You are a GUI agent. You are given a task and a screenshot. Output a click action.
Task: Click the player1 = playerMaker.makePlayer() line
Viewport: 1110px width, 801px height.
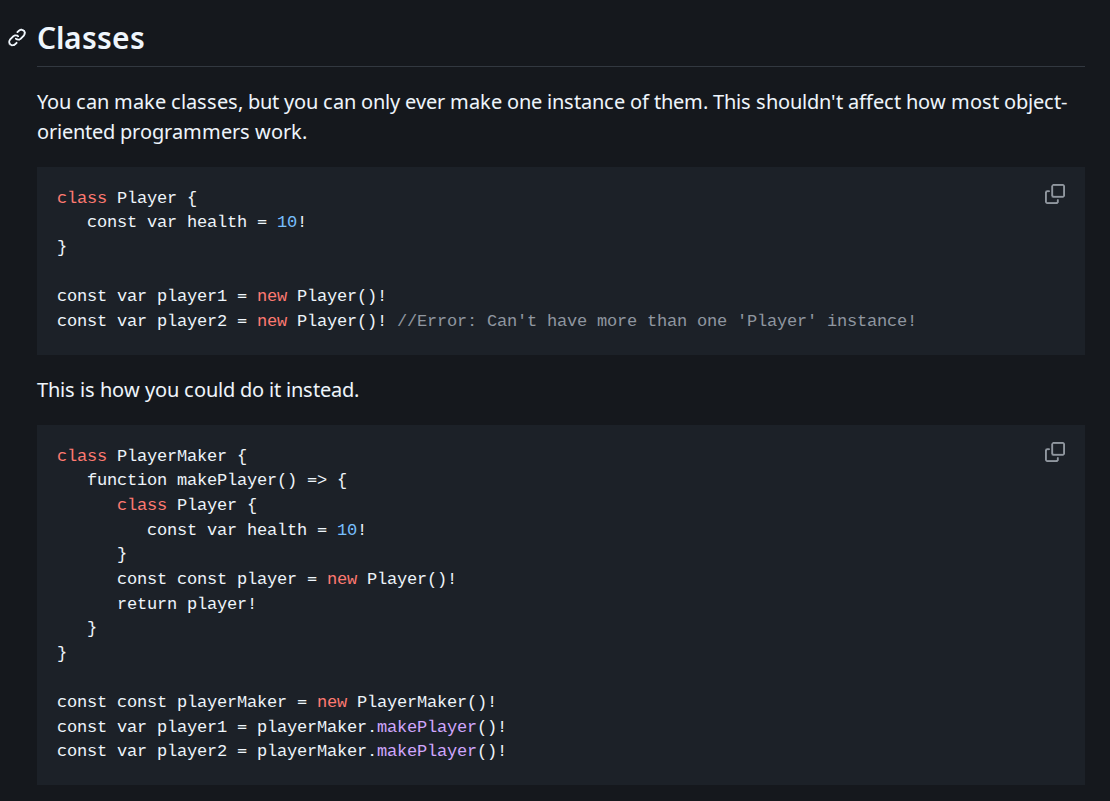click(281, 727)
